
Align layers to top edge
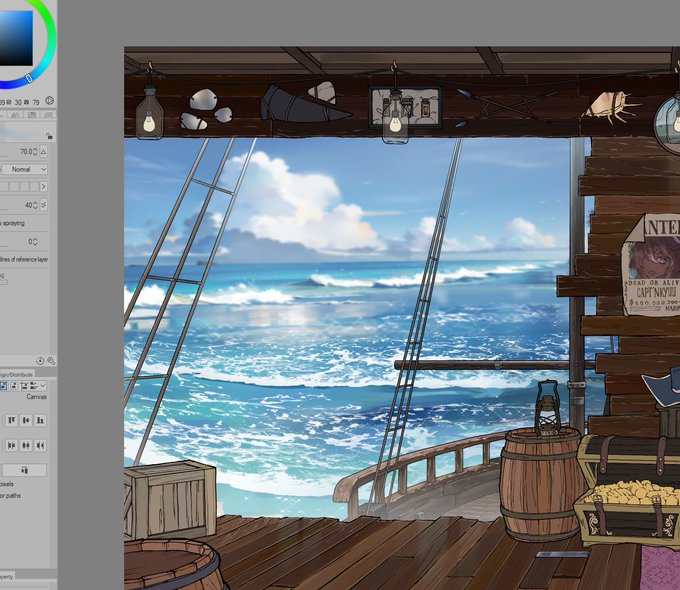tap(12, 420)
